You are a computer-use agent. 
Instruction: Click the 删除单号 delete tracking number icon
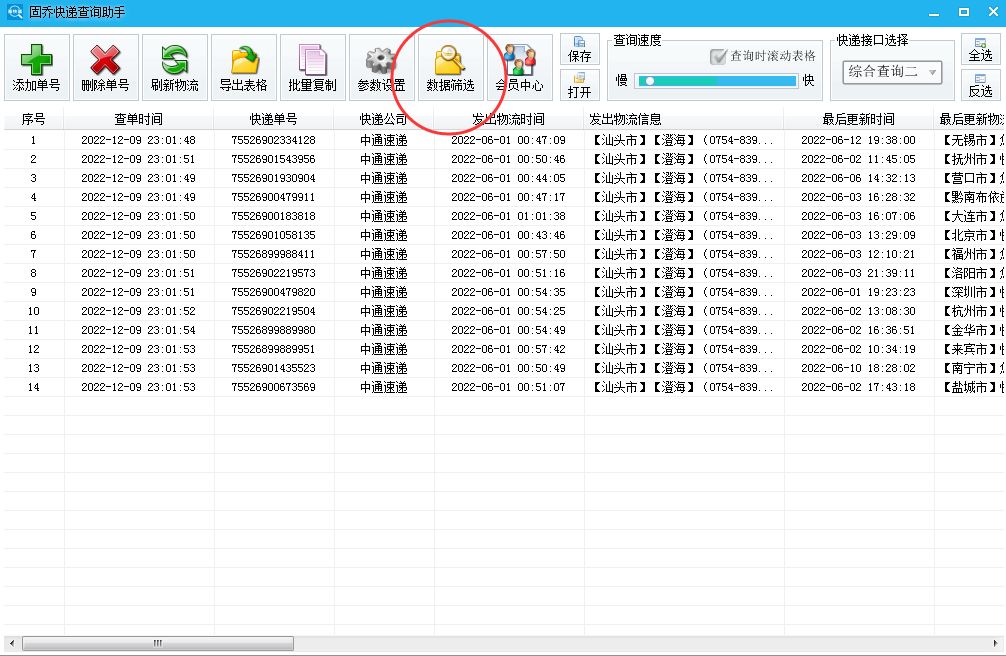(x=104, y=66)
